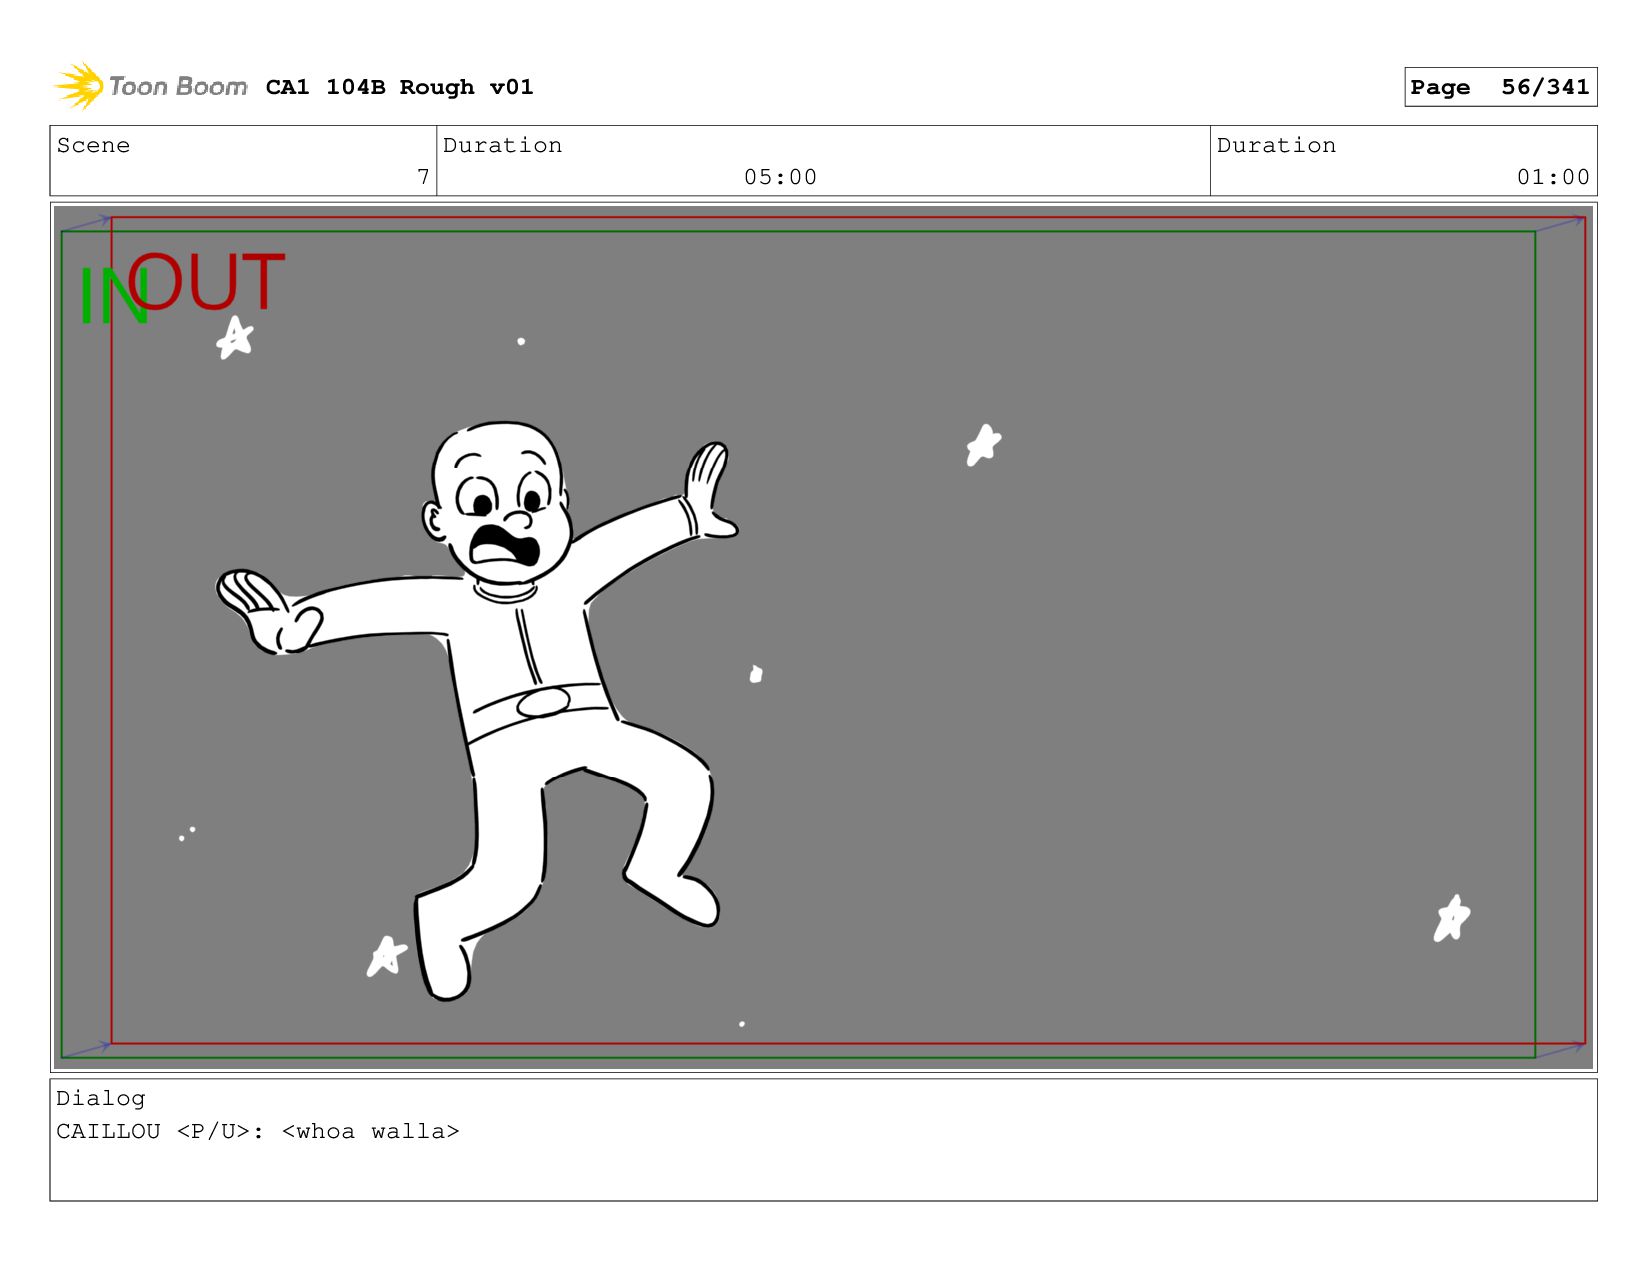The height and width of the screenshot is (1276, 1648).
Task: Select the dialog line 'CAILLOU <P/U>: <whoa walla>'
Action: click(x=258, y=1131)
